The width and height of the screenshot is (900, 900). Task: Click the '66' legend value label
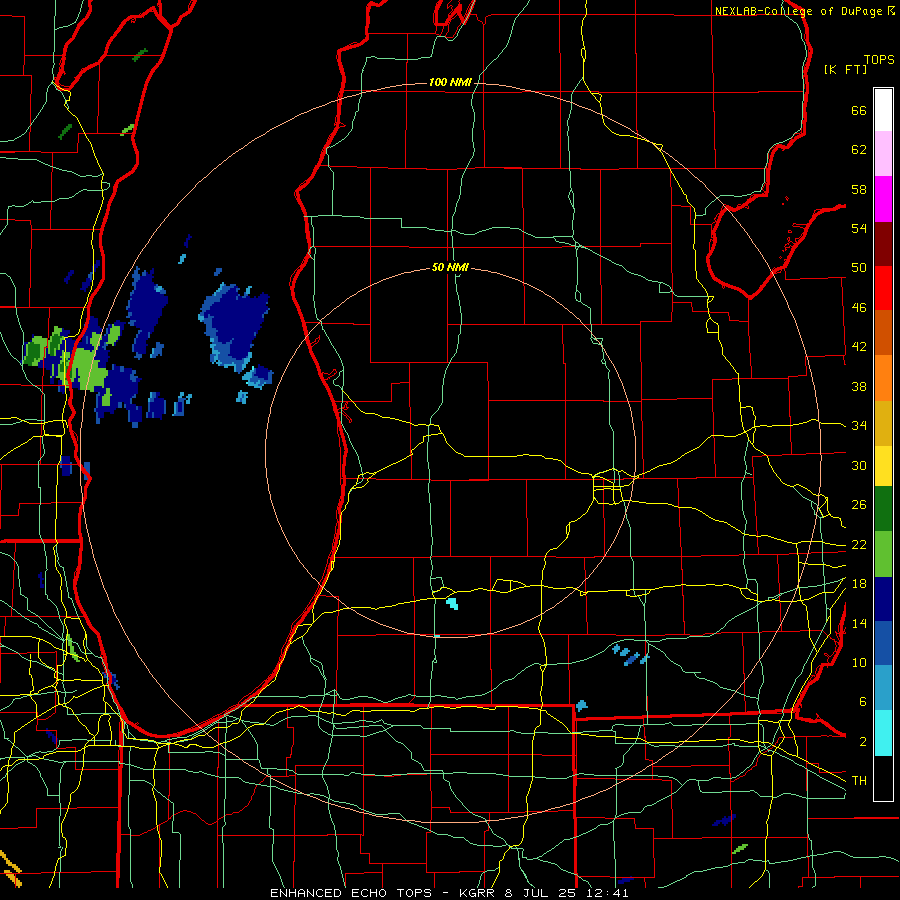[859, 110]
